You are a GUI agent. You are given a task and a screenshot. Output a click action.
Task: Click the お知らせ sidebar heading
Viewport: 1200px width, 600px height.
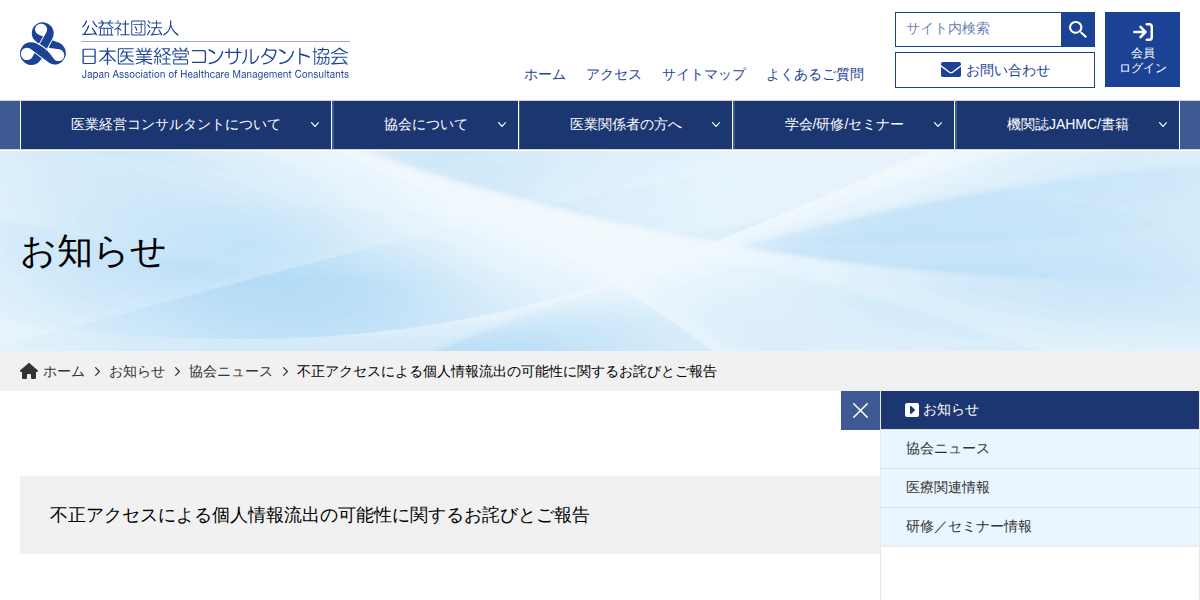[1040, 410]
